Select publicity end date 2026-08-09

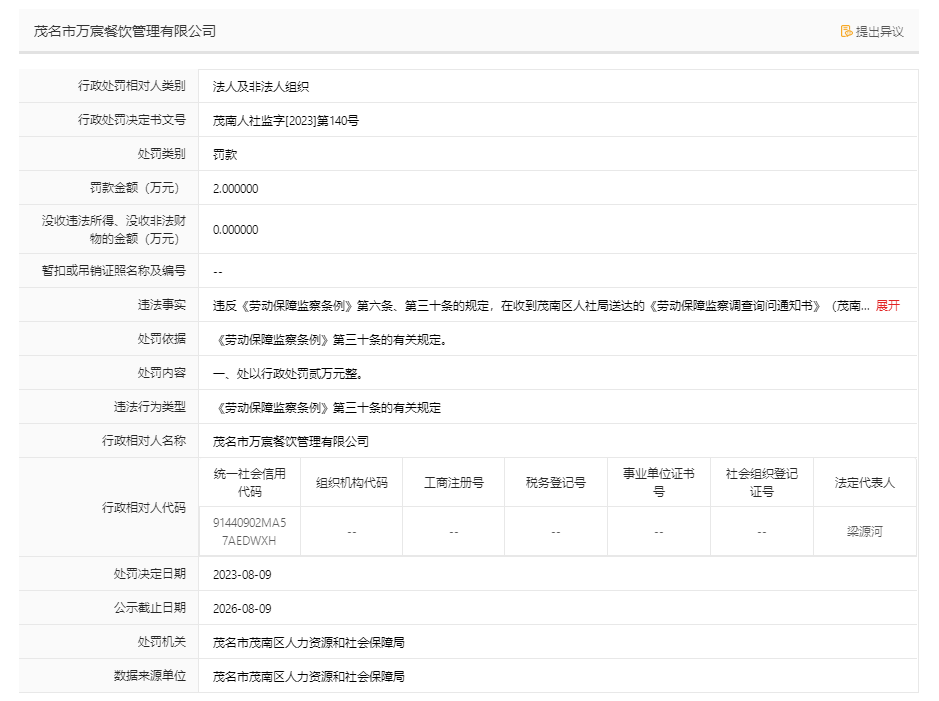pos(242,609)
